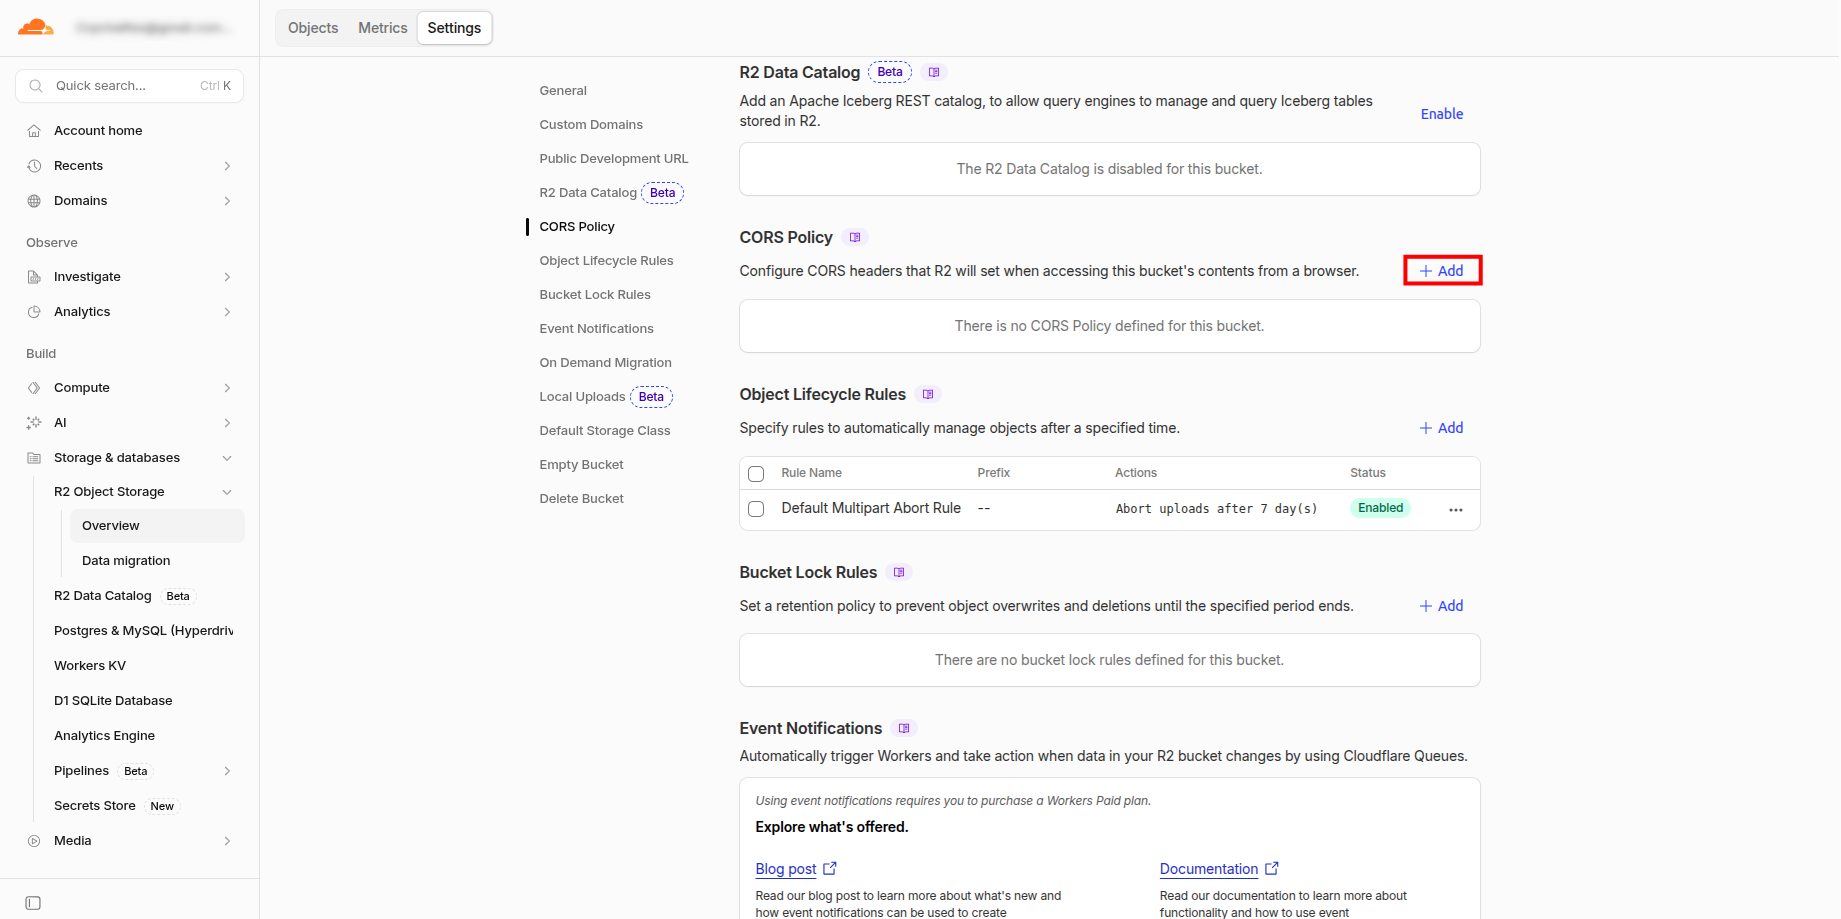Expand the Recents menu chevron
The width and height of the screenshot is (1841, 919).
click(227, 166)
